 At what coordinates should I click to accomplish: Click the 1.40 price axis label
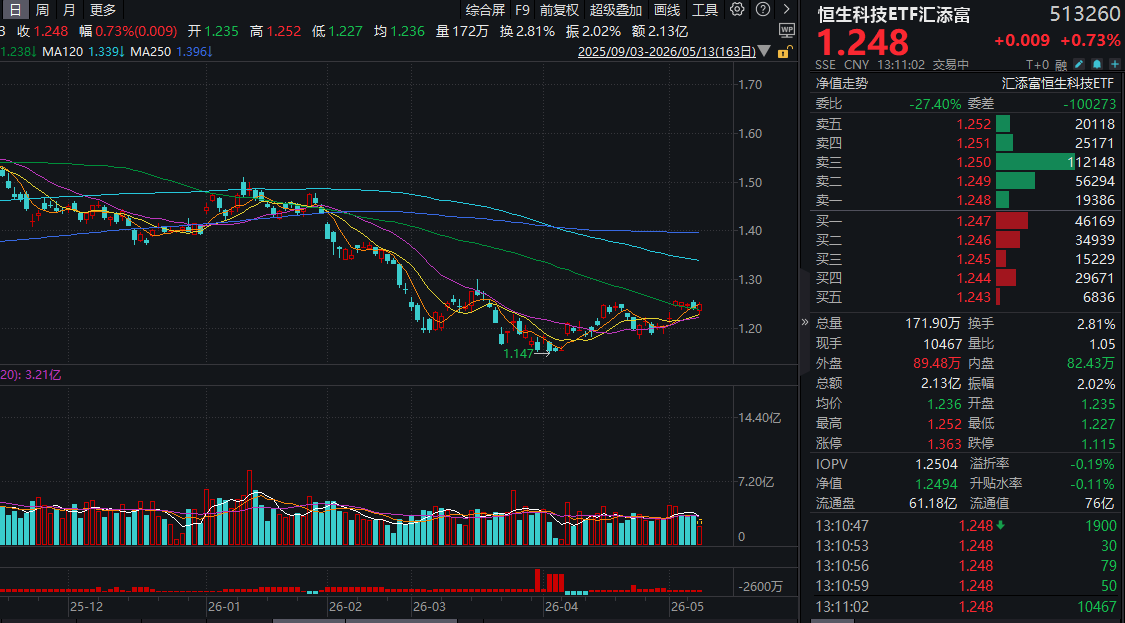[x=750, y=230]
